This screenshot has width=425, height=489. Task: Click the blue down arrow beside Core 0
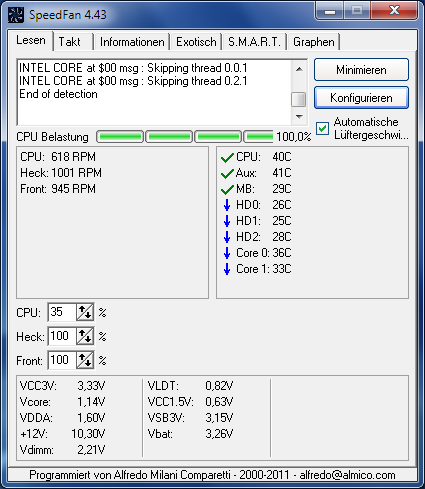point(227,253)
